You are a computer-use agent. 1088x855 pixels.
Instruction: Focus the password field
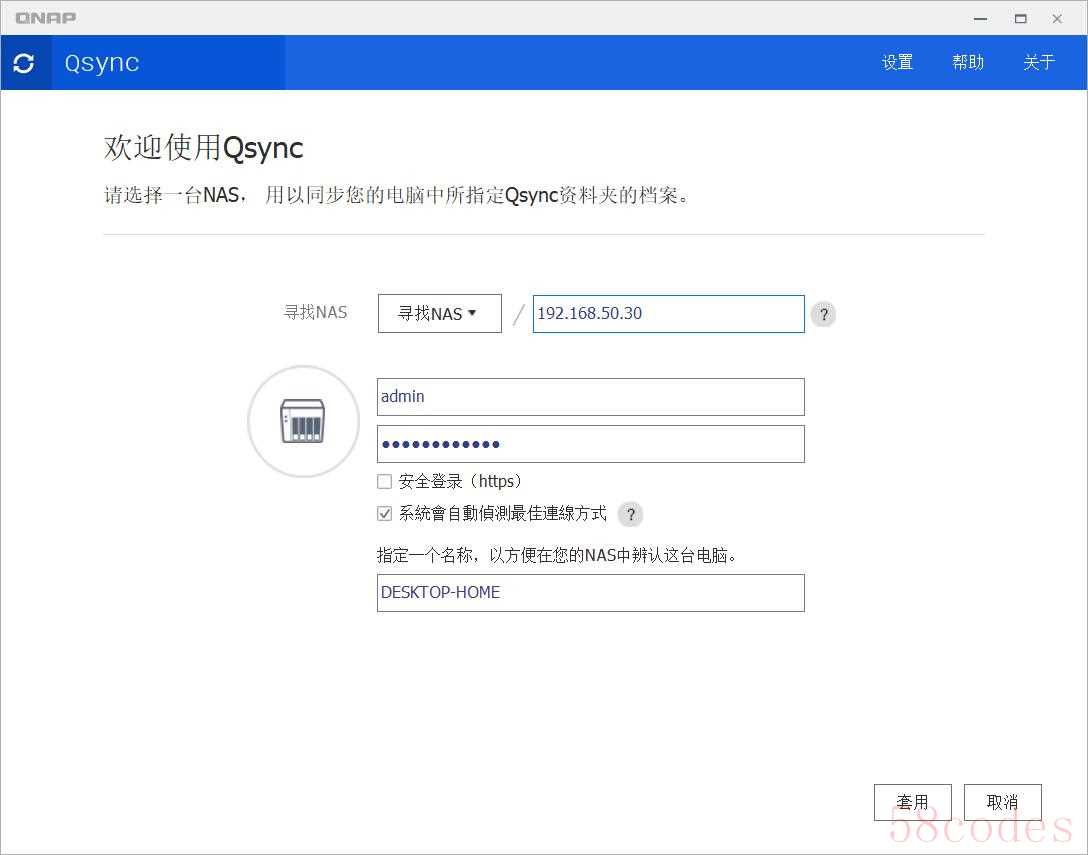tap(591, 444)
